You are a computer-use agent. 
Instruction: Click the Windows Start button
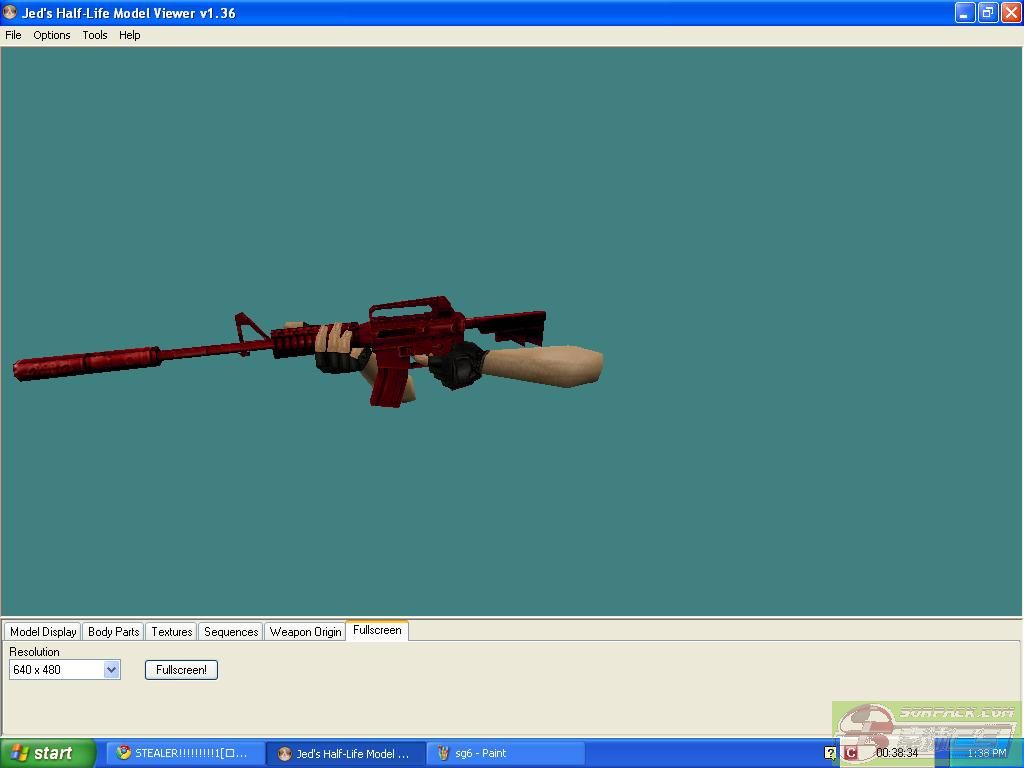click(x=47, y=753)
